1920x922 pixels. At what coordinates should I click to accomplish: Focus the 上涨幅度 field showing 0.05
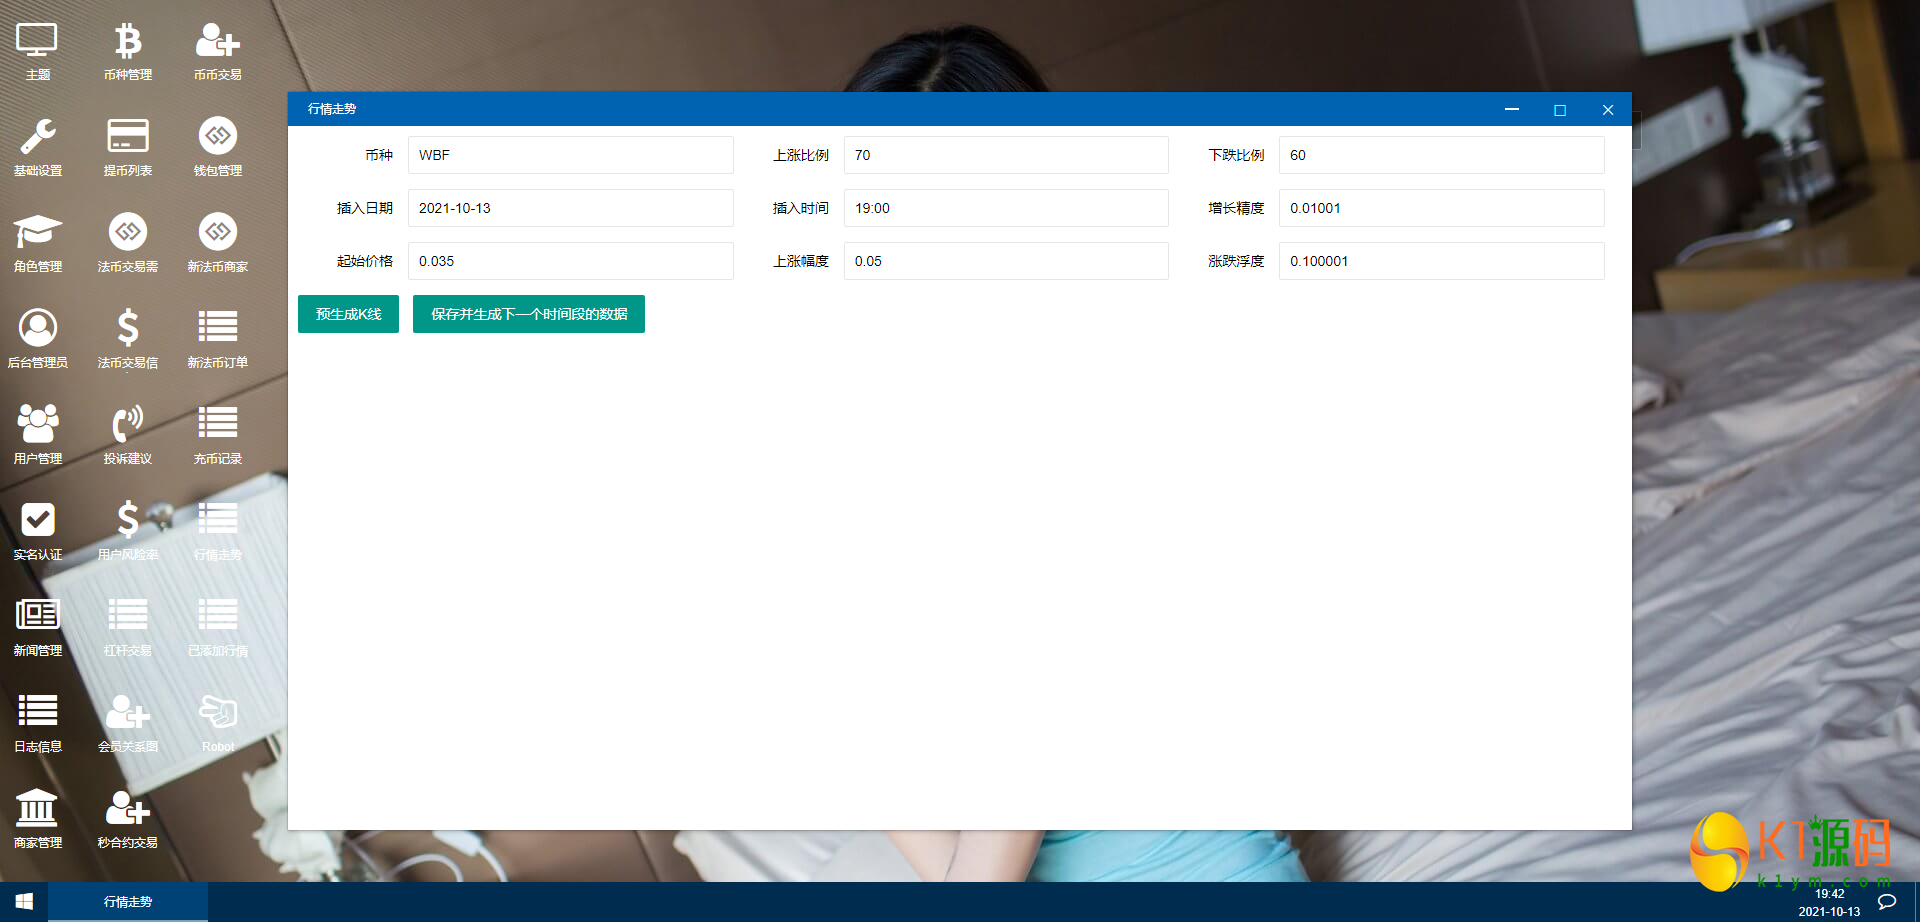(1006, 261)
